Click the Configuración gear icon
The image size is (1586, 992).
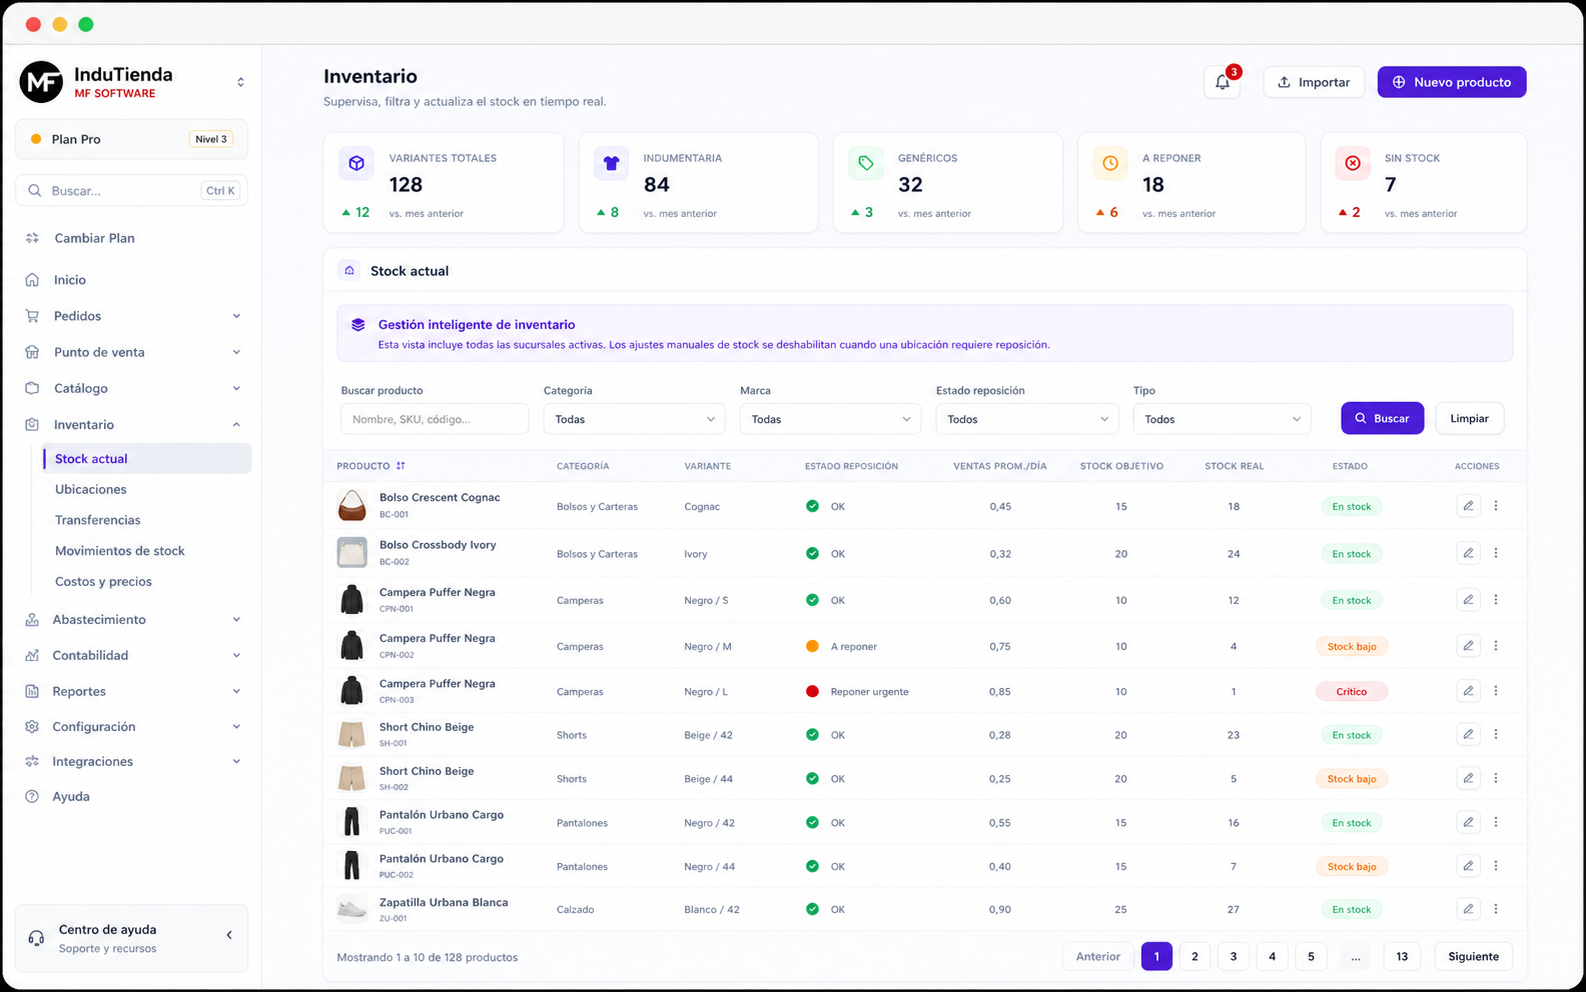(32, 727)
